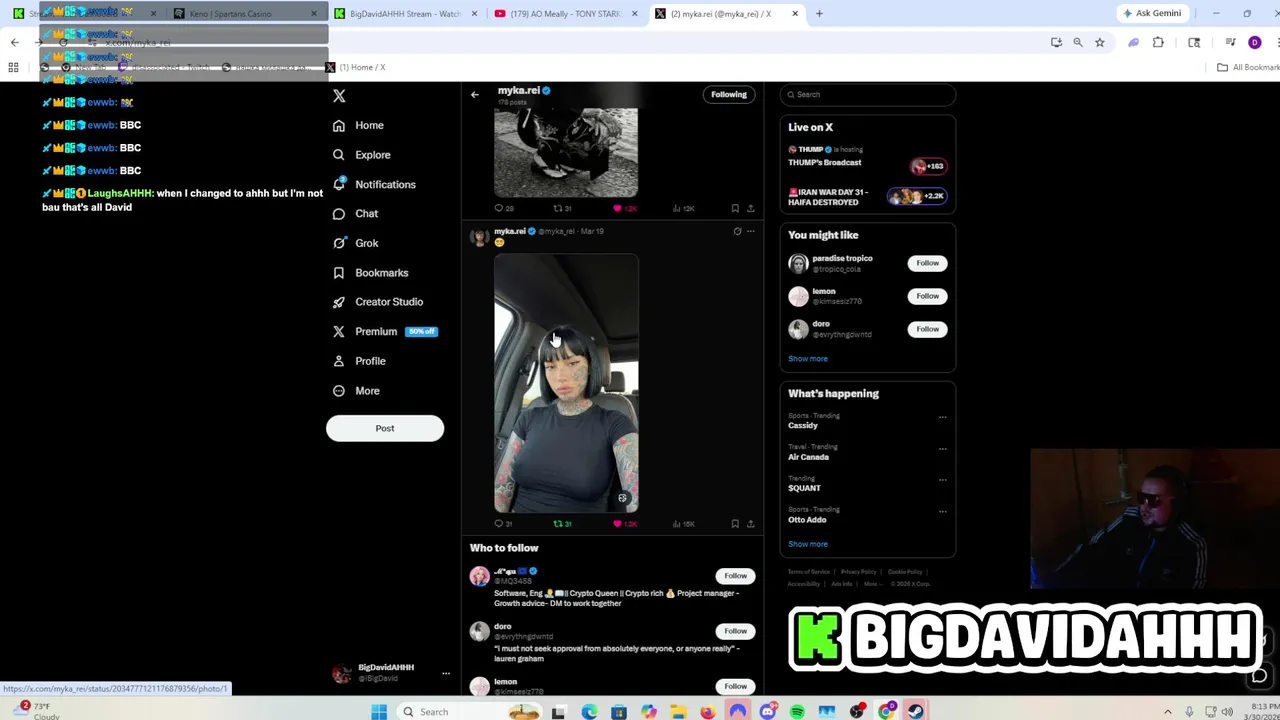The image size is (1280, 720).
Task: Bookmark this page with the star icon
Action: 1100,42
